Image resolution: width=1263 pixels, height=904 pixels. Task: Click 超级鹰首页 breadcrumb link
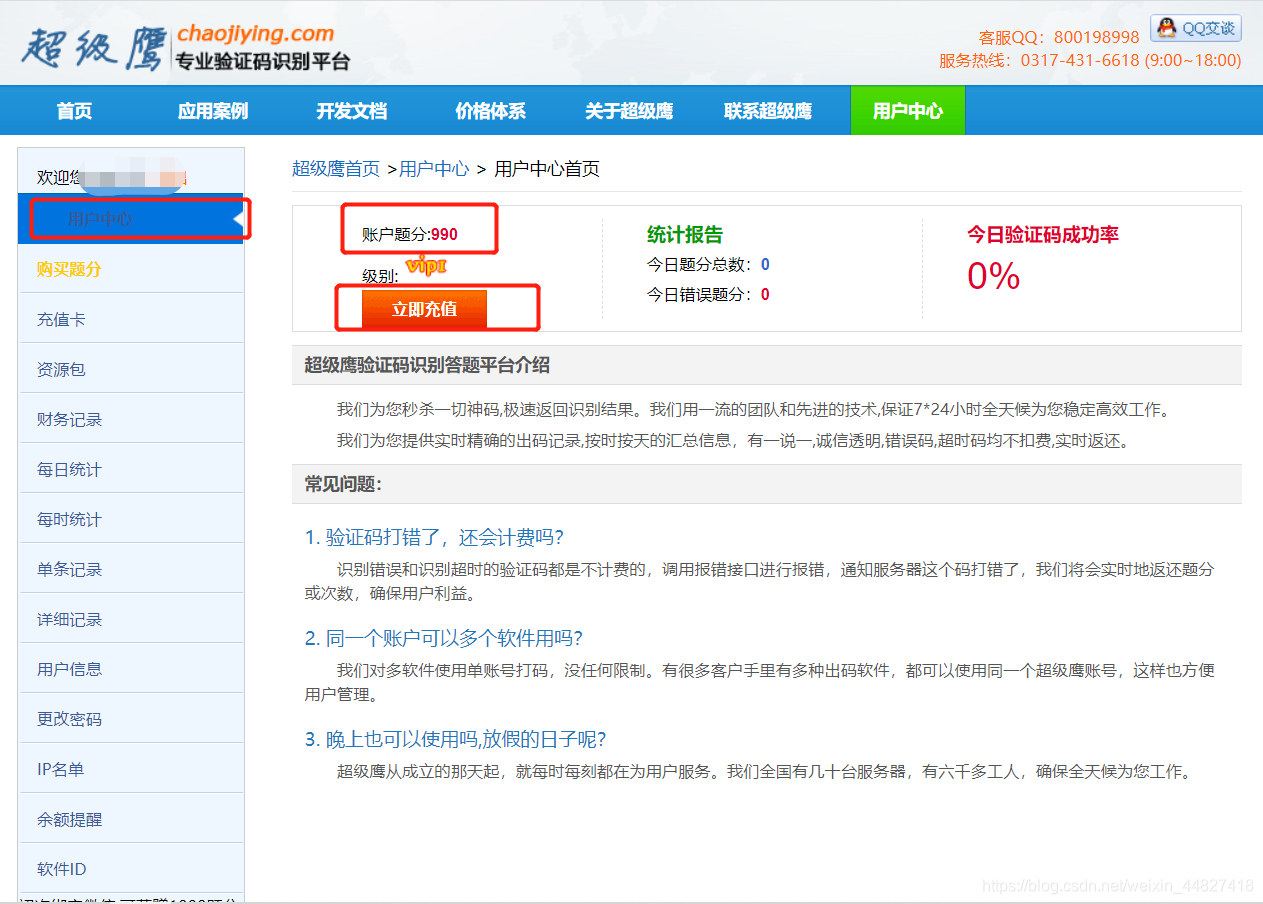point(336,169)
